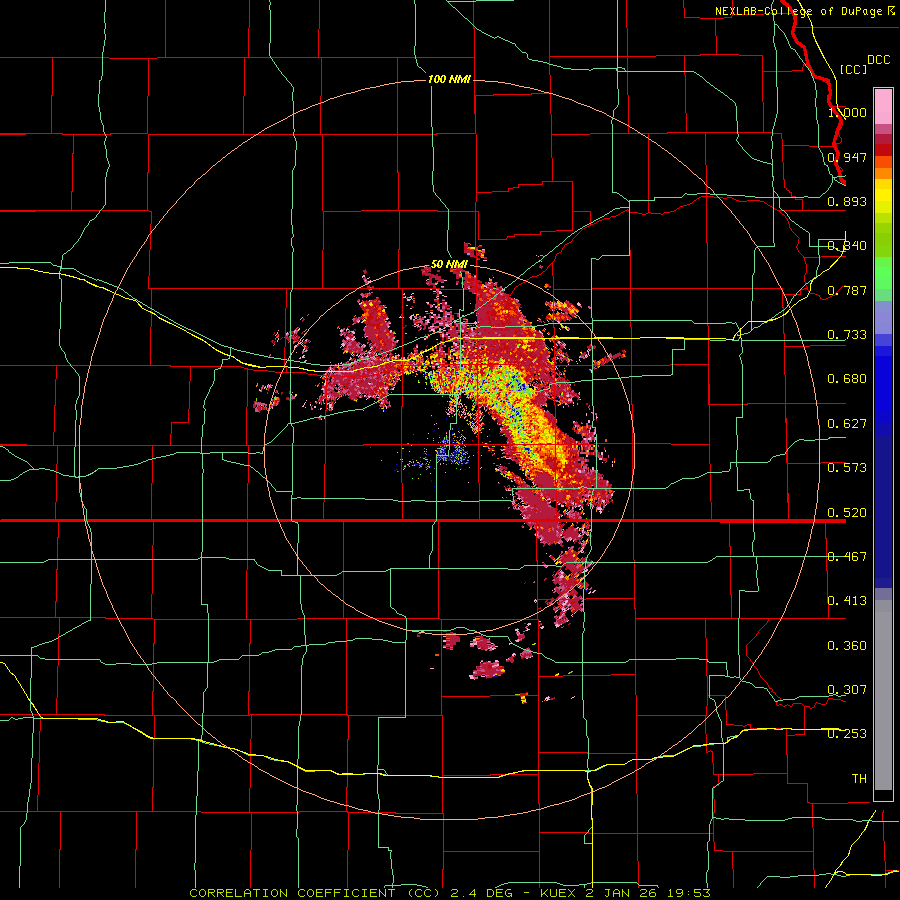Click the 0.360 scale value
This screenshot has width=900, height=900.
(x=847, y=646)
